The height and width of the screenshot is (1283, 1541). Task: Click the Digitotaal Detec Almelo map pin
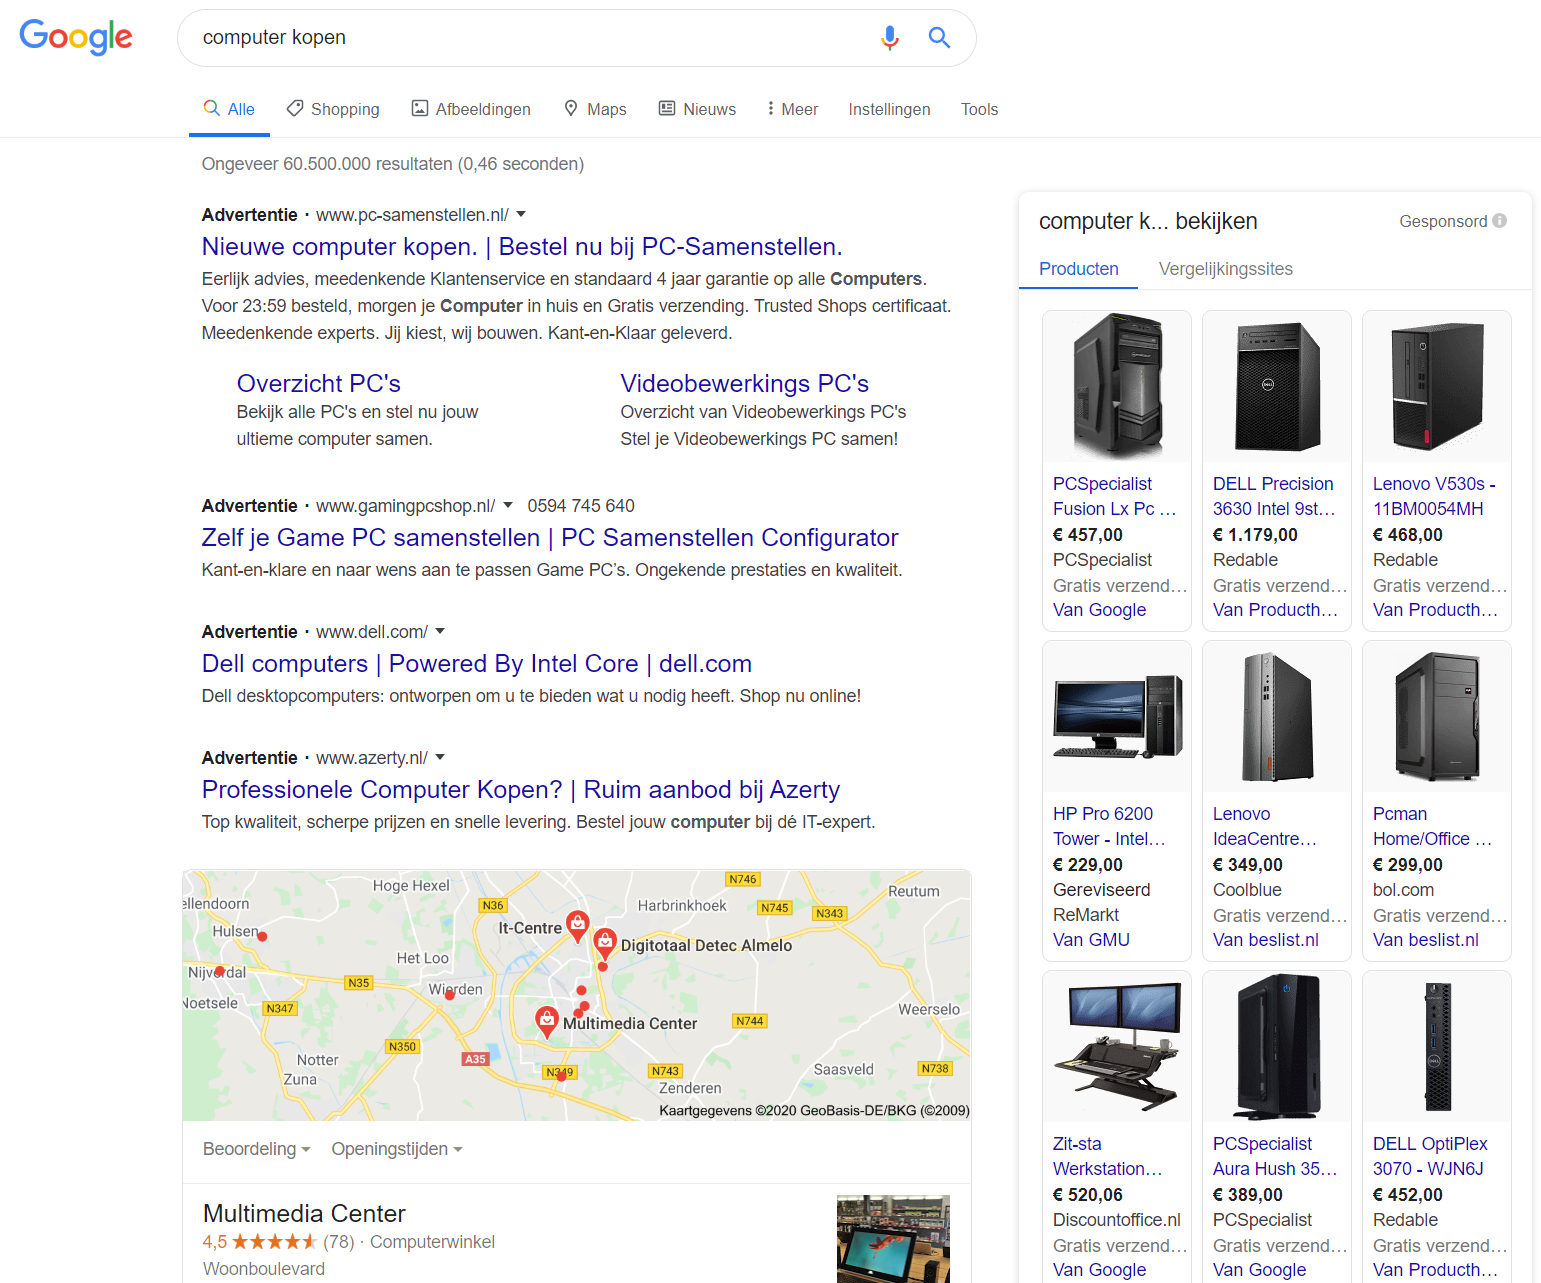tap(605, 942)
